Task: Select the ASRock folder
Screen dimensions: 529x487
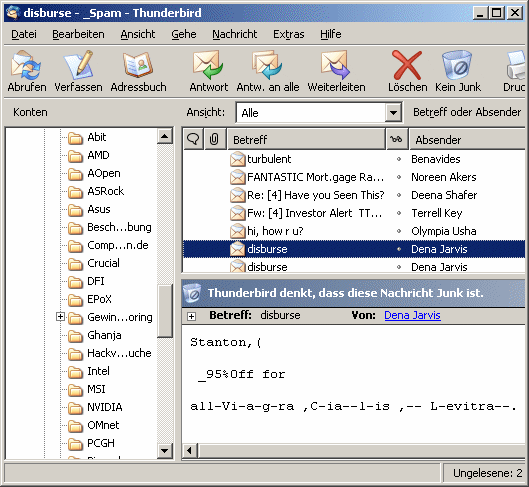Action: point(106,191)
